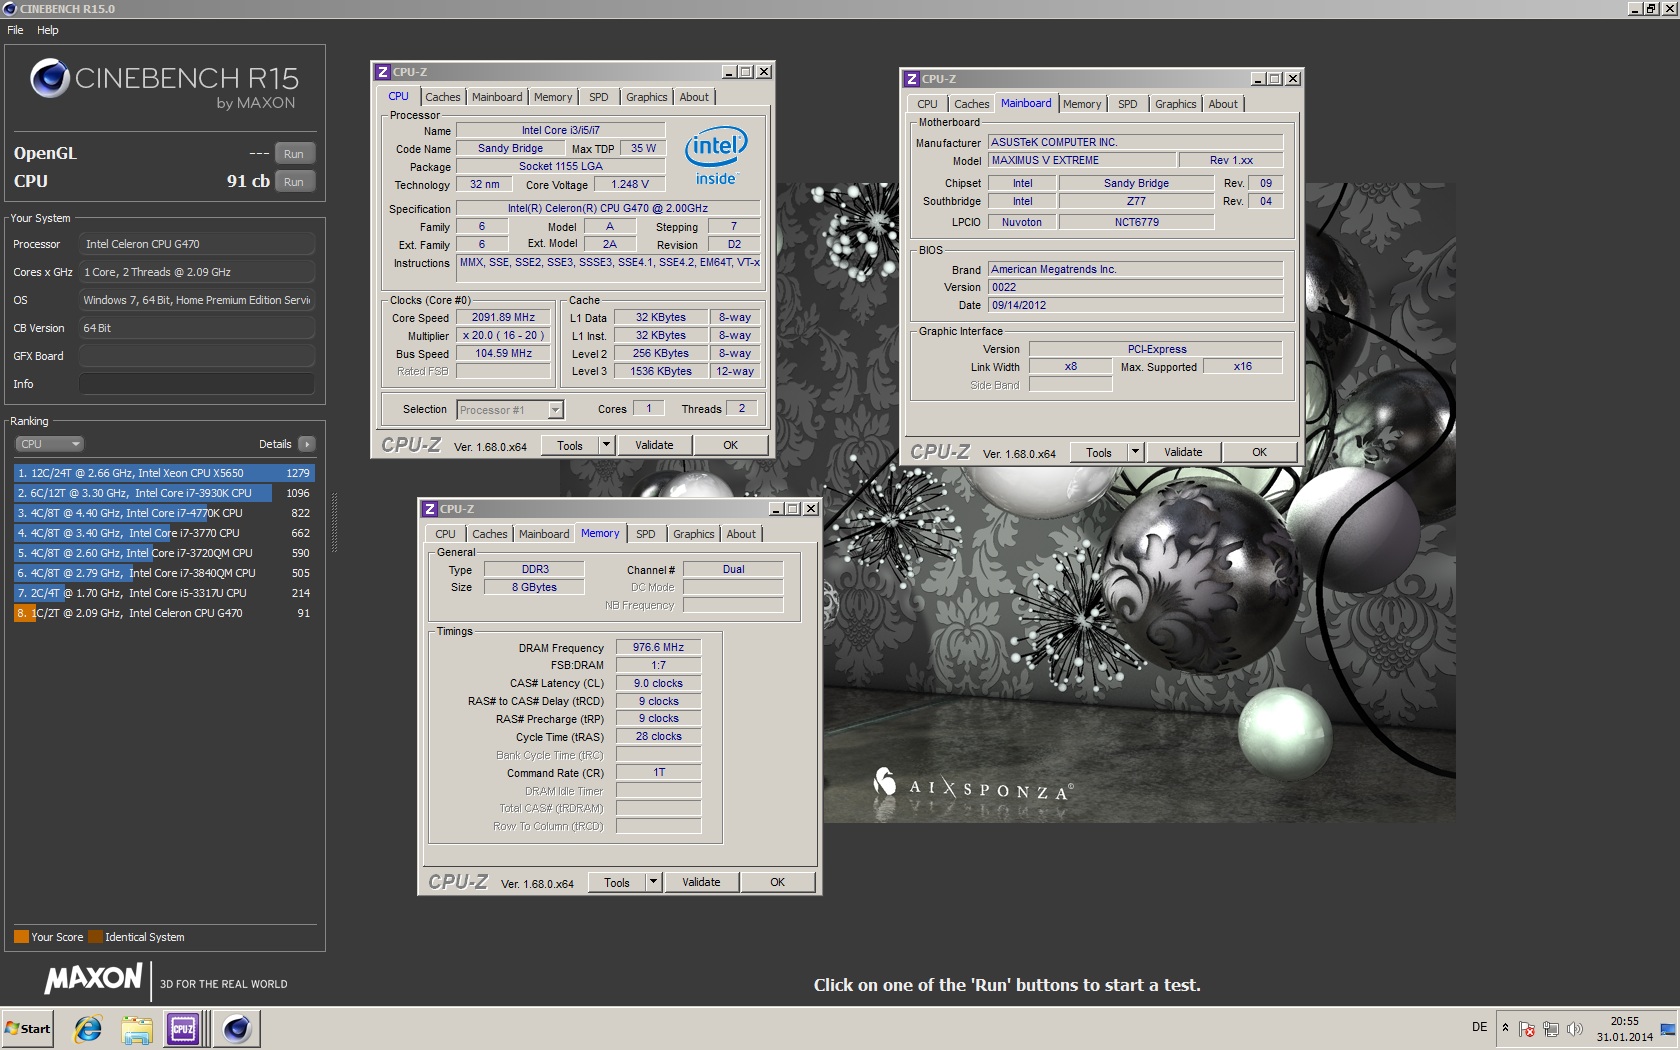The height and width of the screenshot is (1050, 1680).
Task: Open Processor #1 selection dropdown
Action: pyautogui.click(x=510, y=410)
